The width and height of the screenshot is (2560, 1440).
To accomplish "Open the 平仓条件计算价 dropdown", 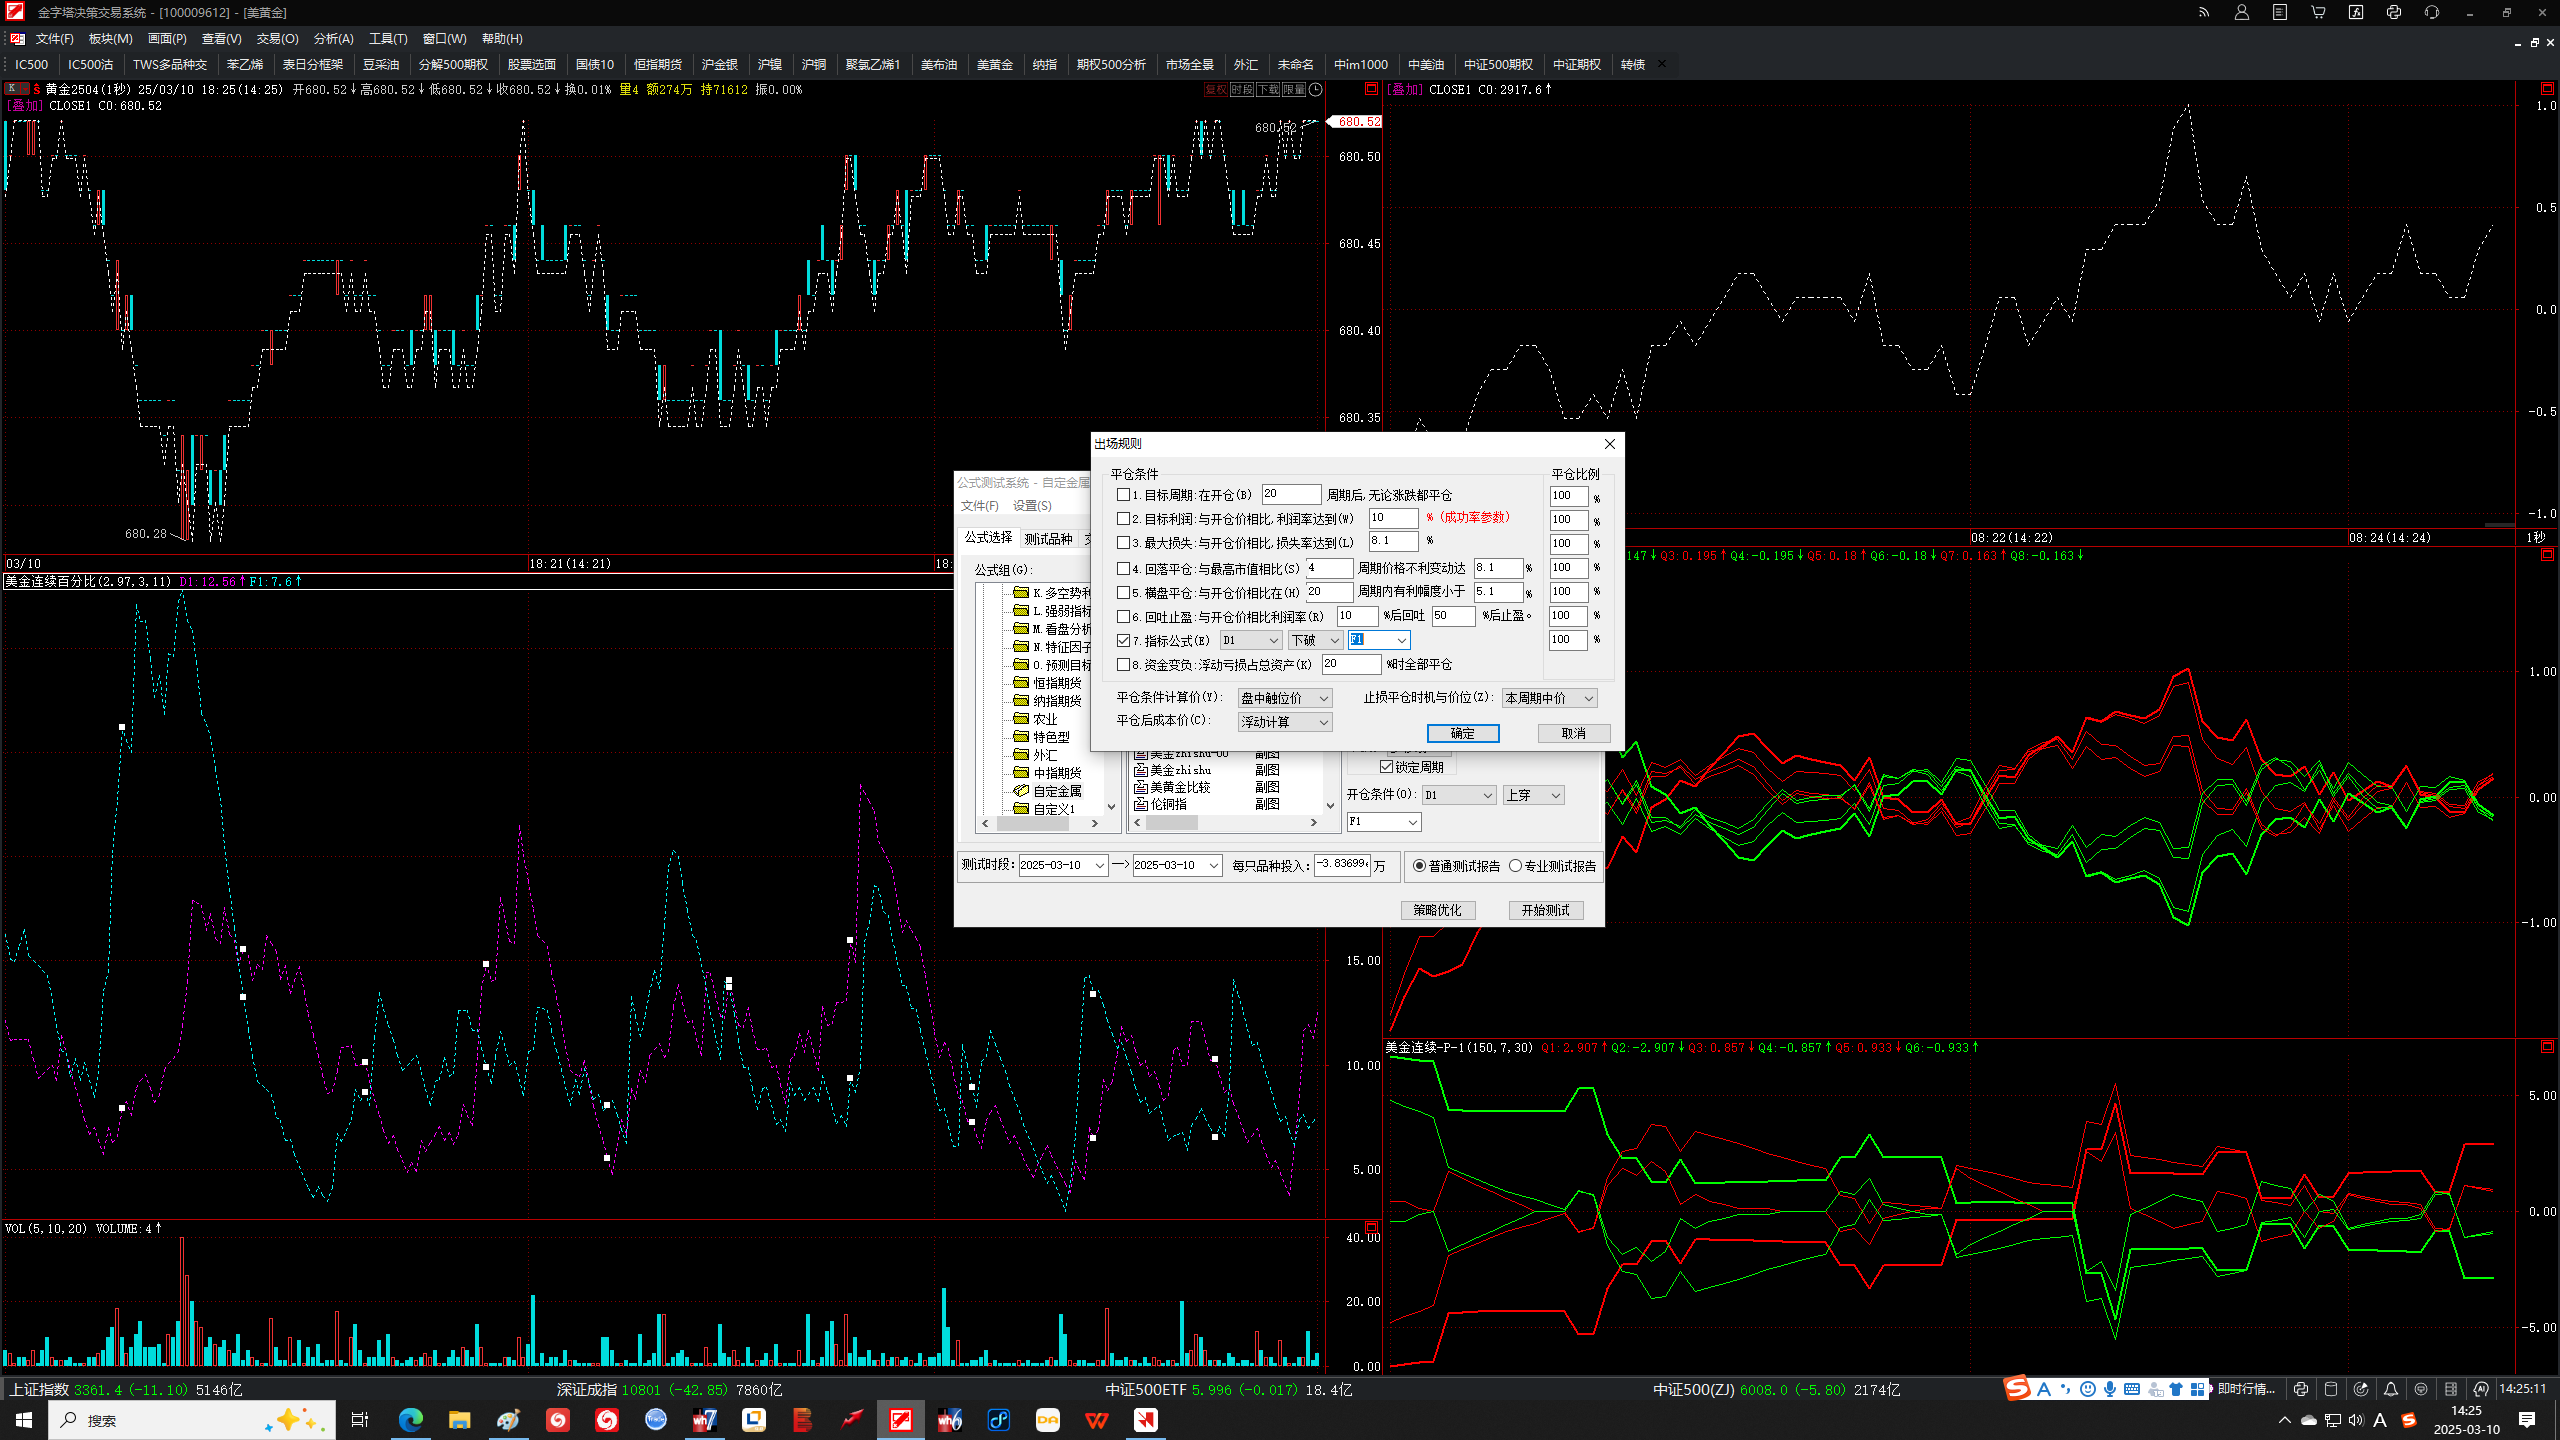I will tap(1285, 698).
